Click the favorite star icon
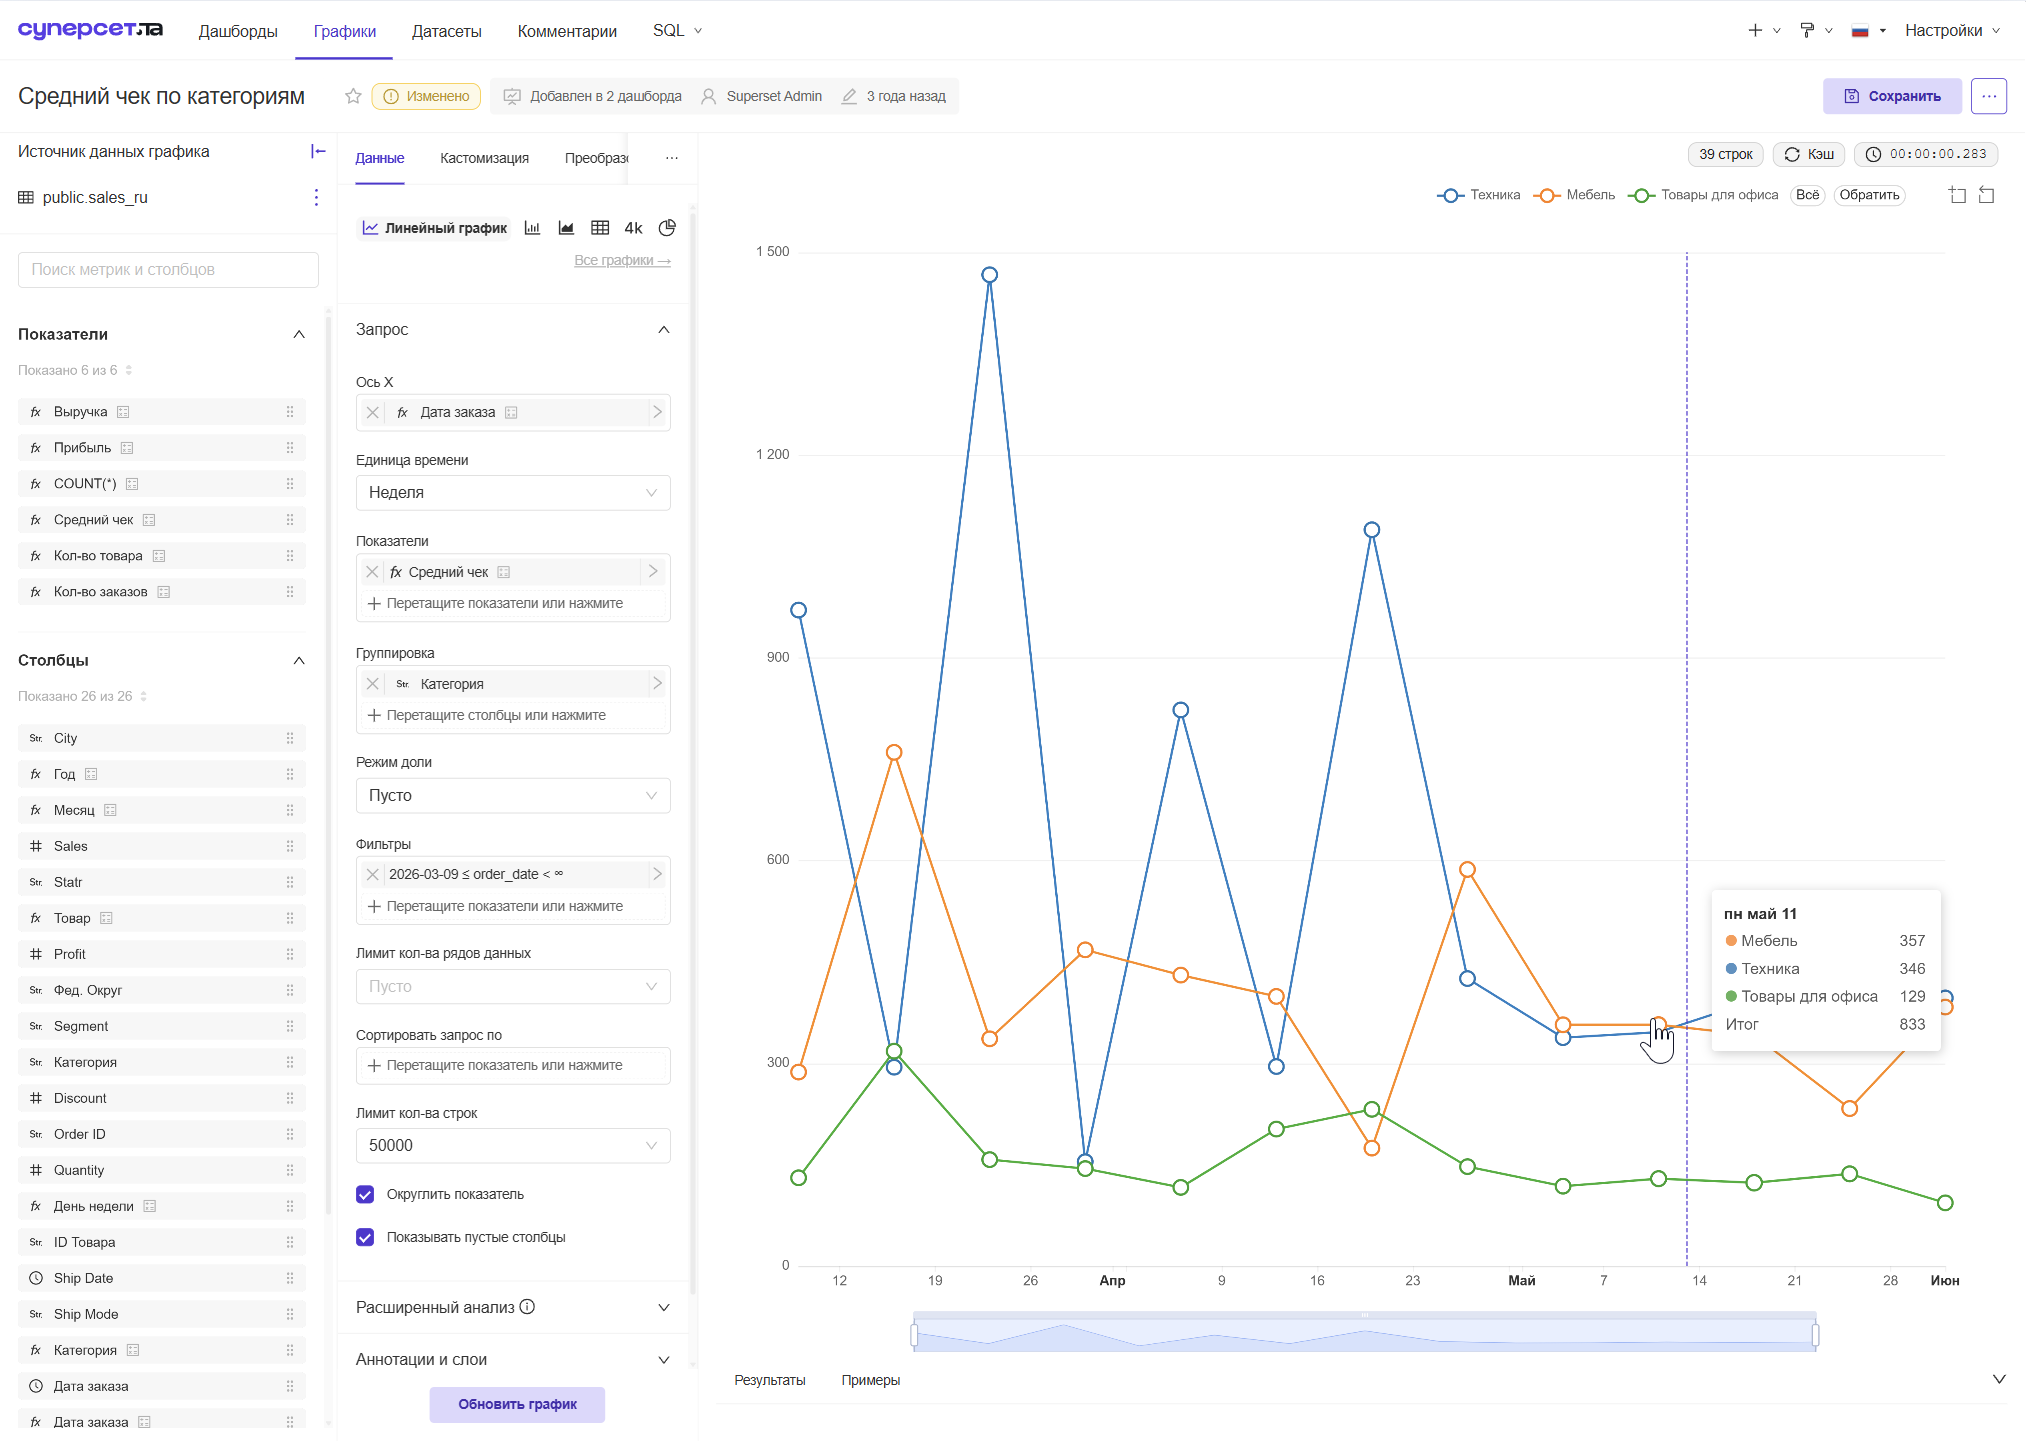 (x=353, y=96)
